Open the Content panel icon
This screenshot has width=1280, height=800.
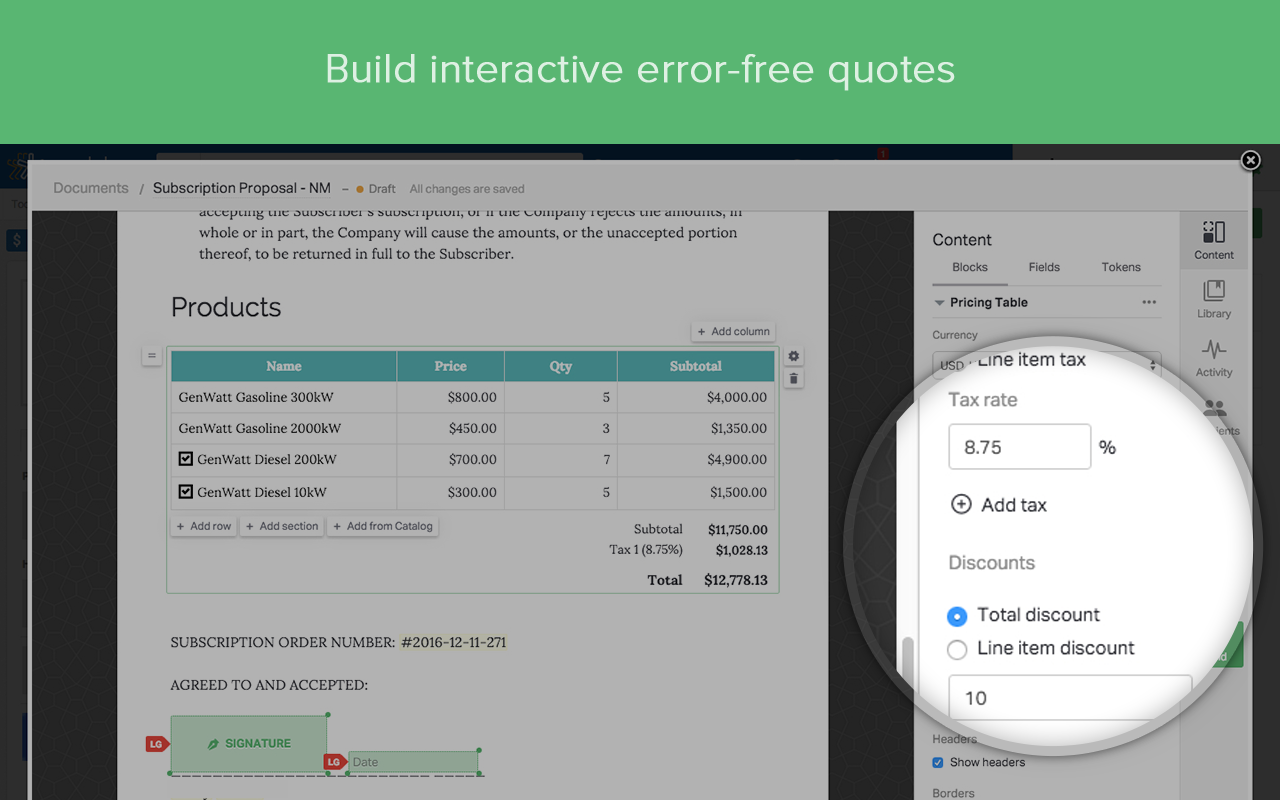click(1214, 241)
